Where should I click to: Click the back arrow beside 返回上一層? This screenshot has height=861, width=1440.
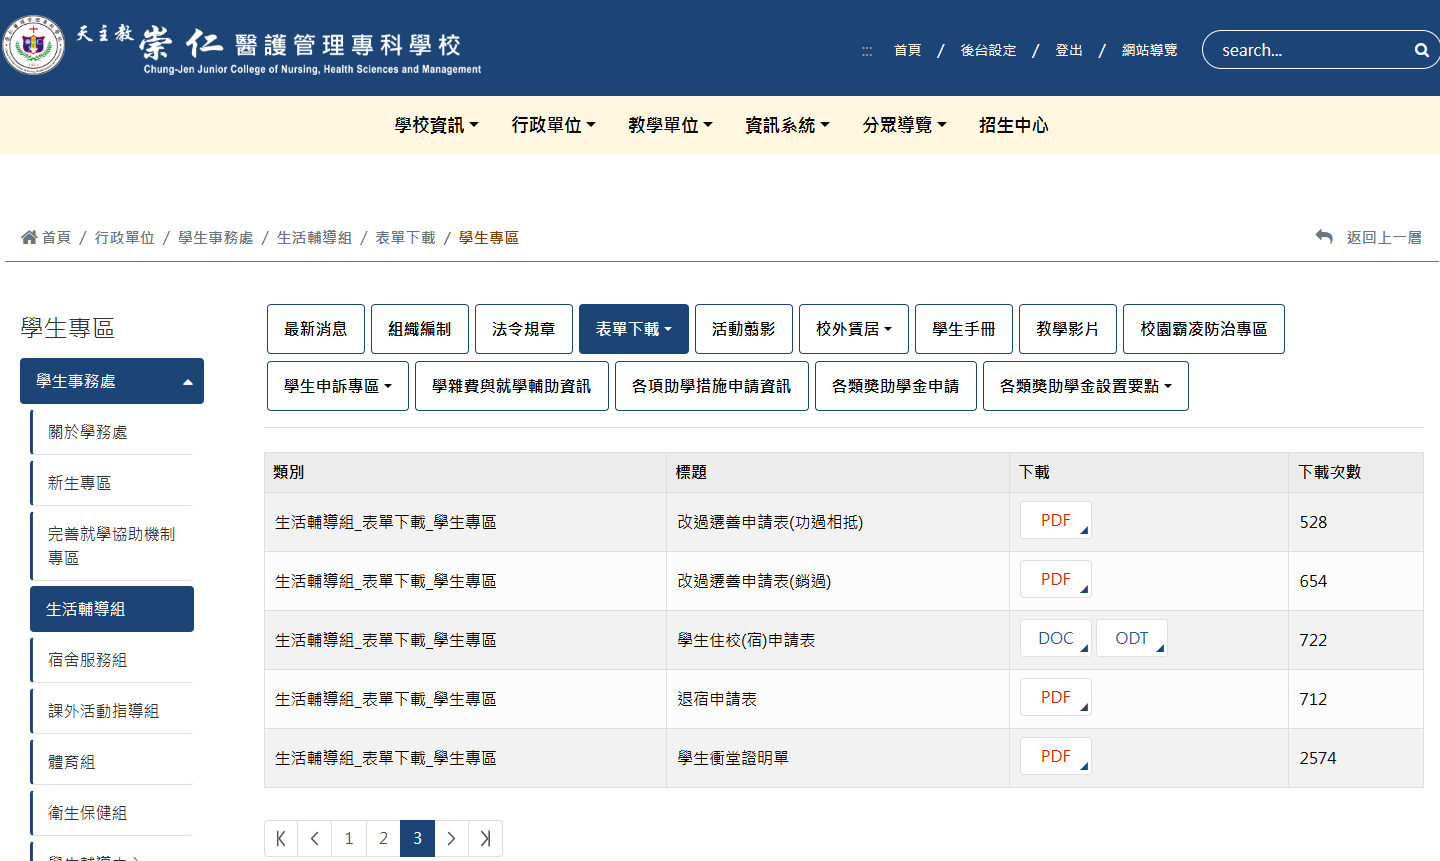1323,236
